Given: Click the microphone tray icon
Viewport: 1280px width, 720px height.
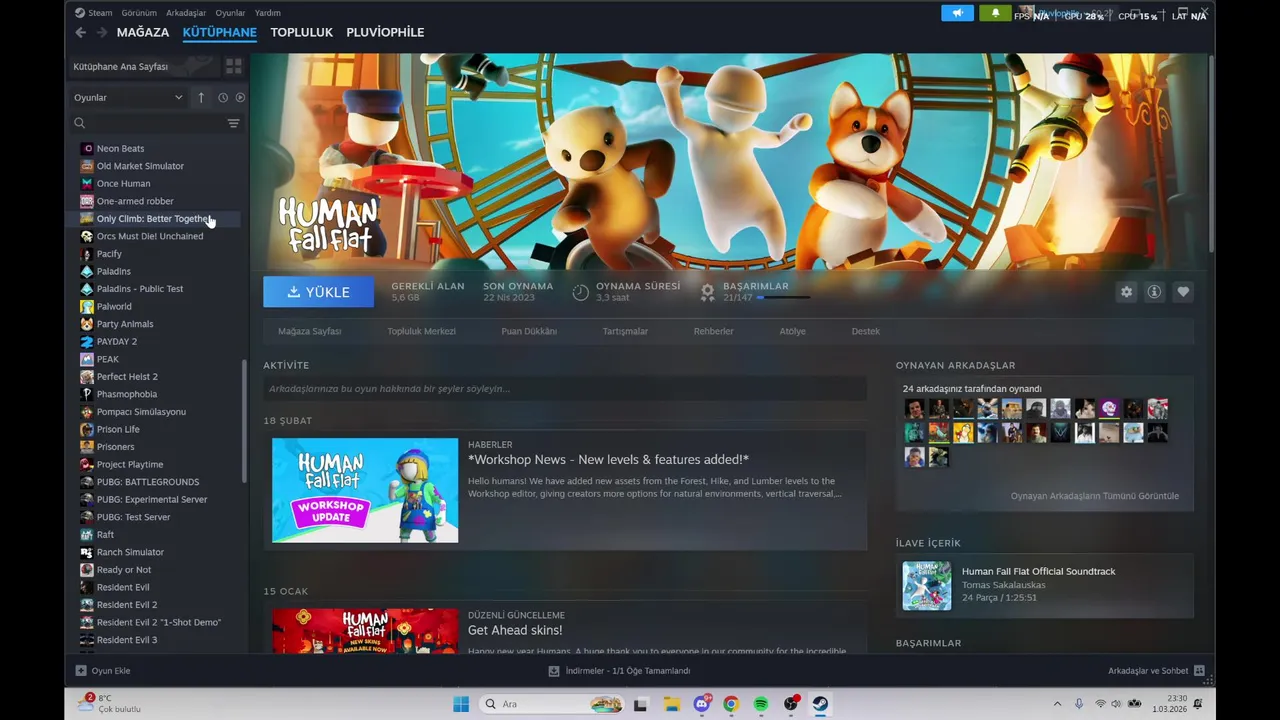Looking at the screenshot, I should coord(1079,704).
